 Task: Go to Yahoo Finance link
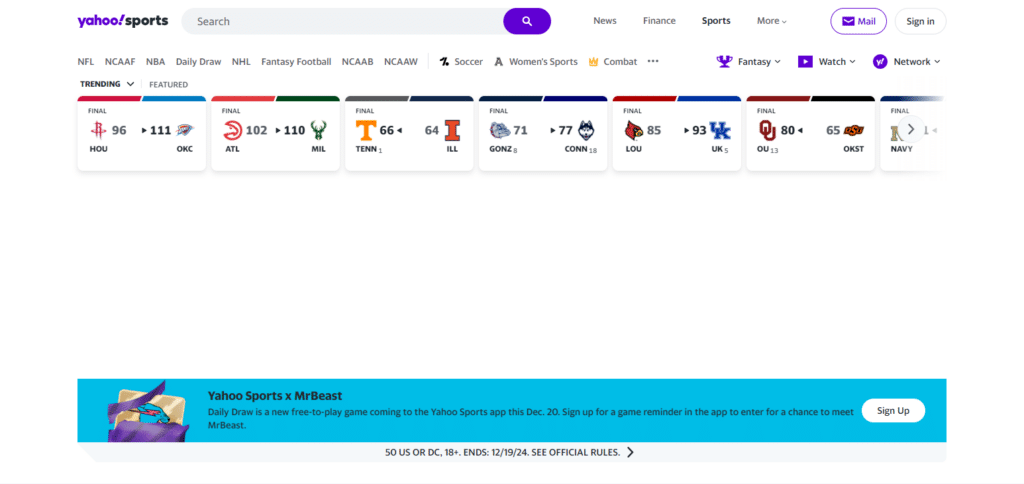point(659,21)
